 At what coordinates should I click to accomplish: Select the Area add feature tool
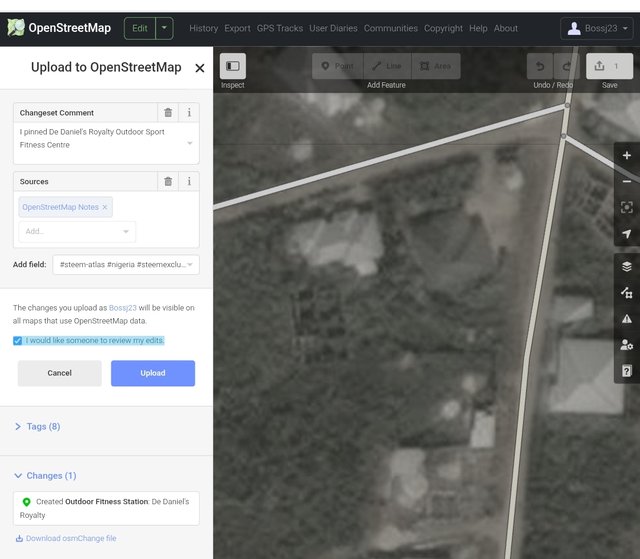click(x=436, y=66)
